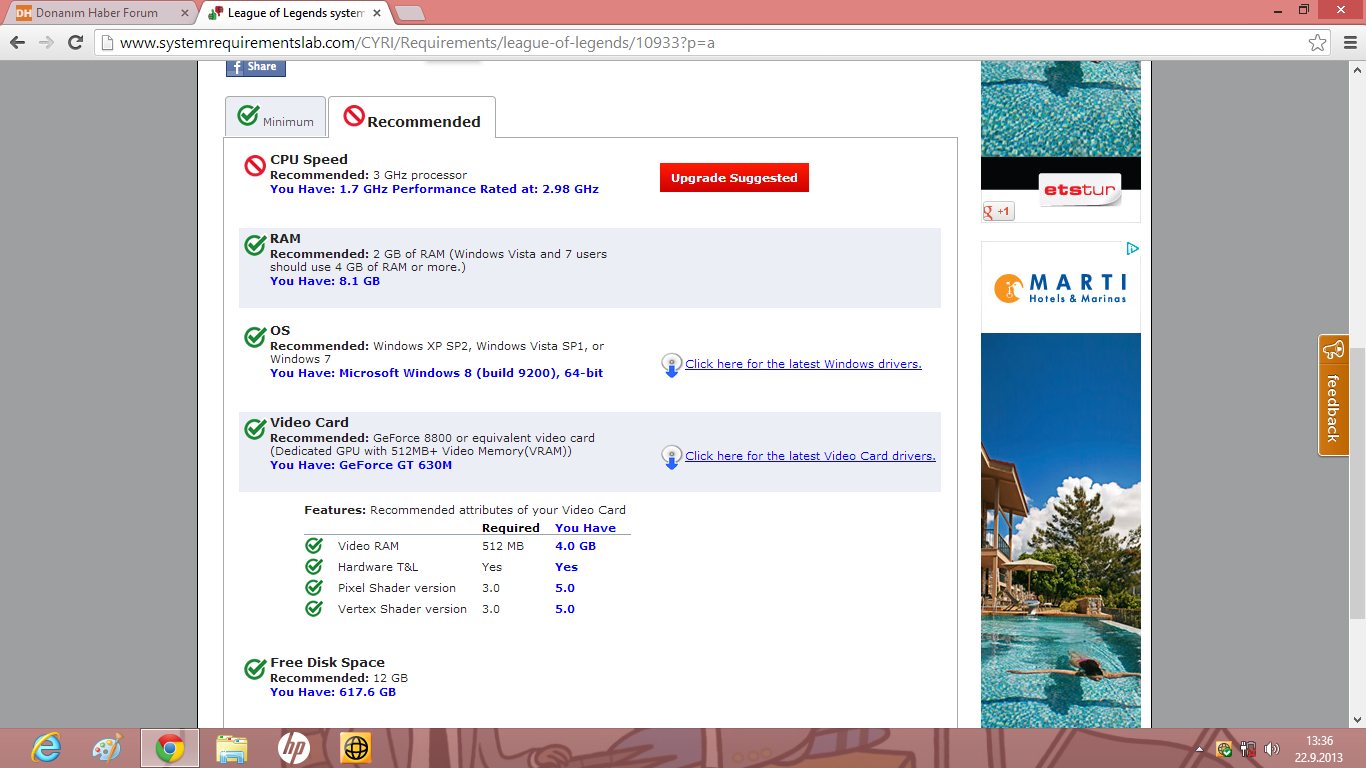Open the Chrome menu hamburger icon
This screenshot has width=1366, height=768.
pyautogui.click(x=1346, y=43)
